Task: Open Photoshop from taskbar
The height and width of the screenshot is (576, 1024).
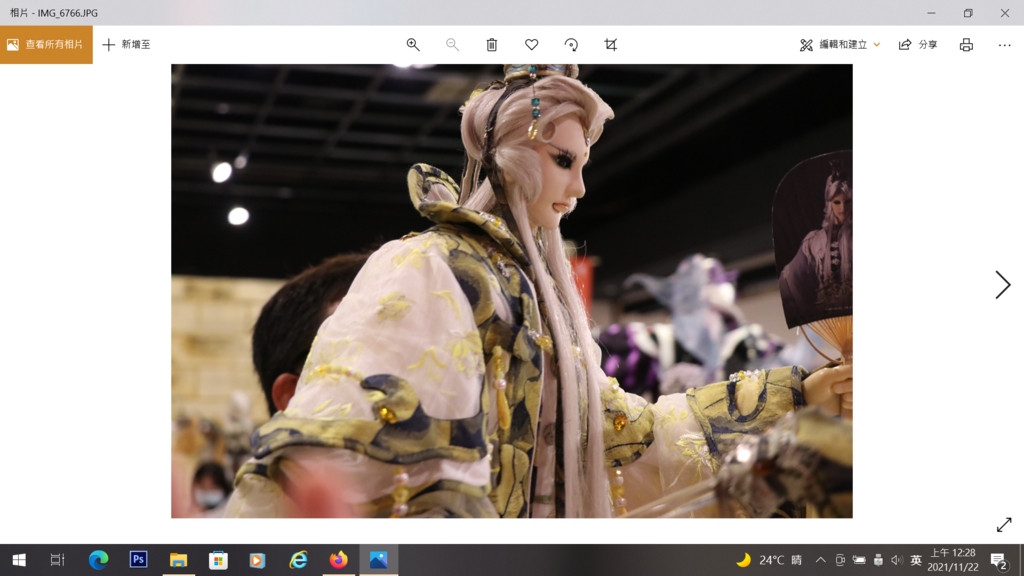Action: (138, 560)
